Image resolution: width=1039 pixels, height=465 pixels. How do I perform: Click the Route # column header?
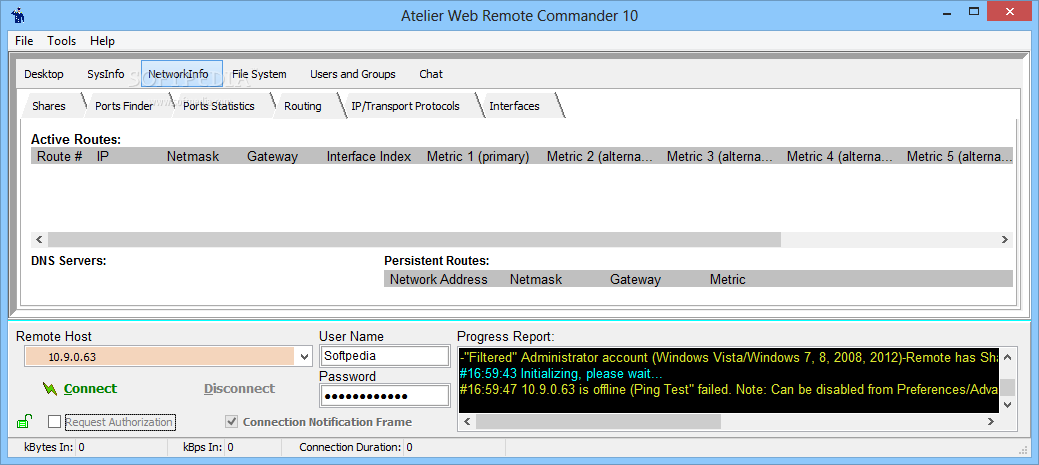(x=61, y=156)
